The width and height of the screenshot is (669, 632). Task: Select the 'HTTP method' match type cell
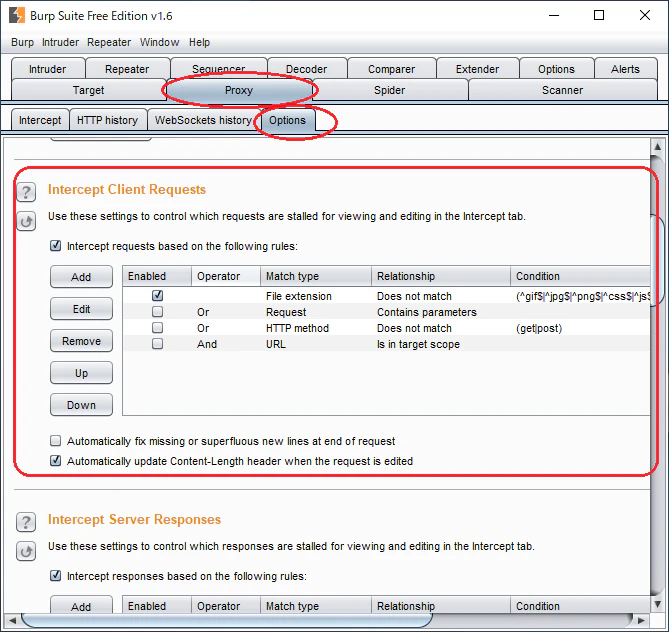[316, 328]
